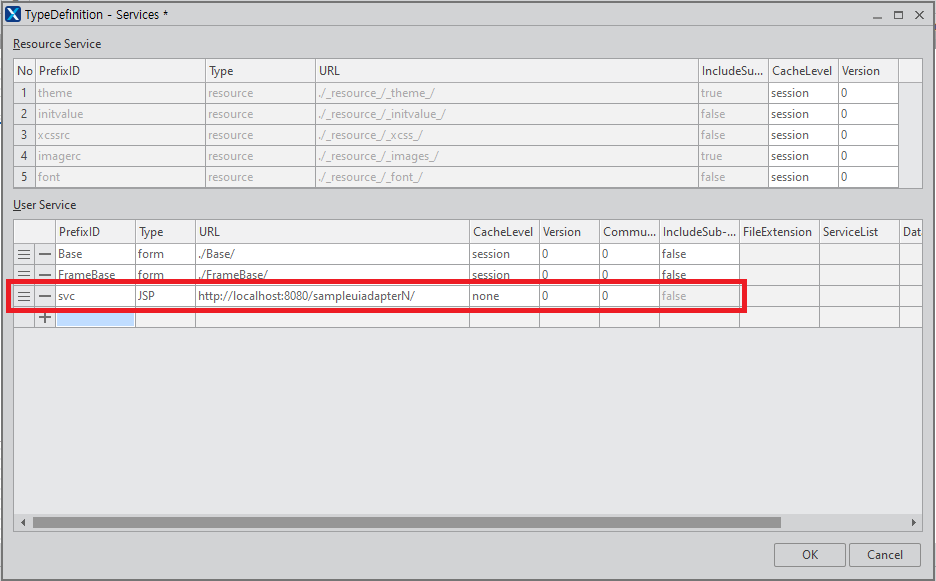This screenshot has height=581, width=936.
Task: Click the X application icon in the title bar
Action: pyautogui.click(x=13, y=15)
